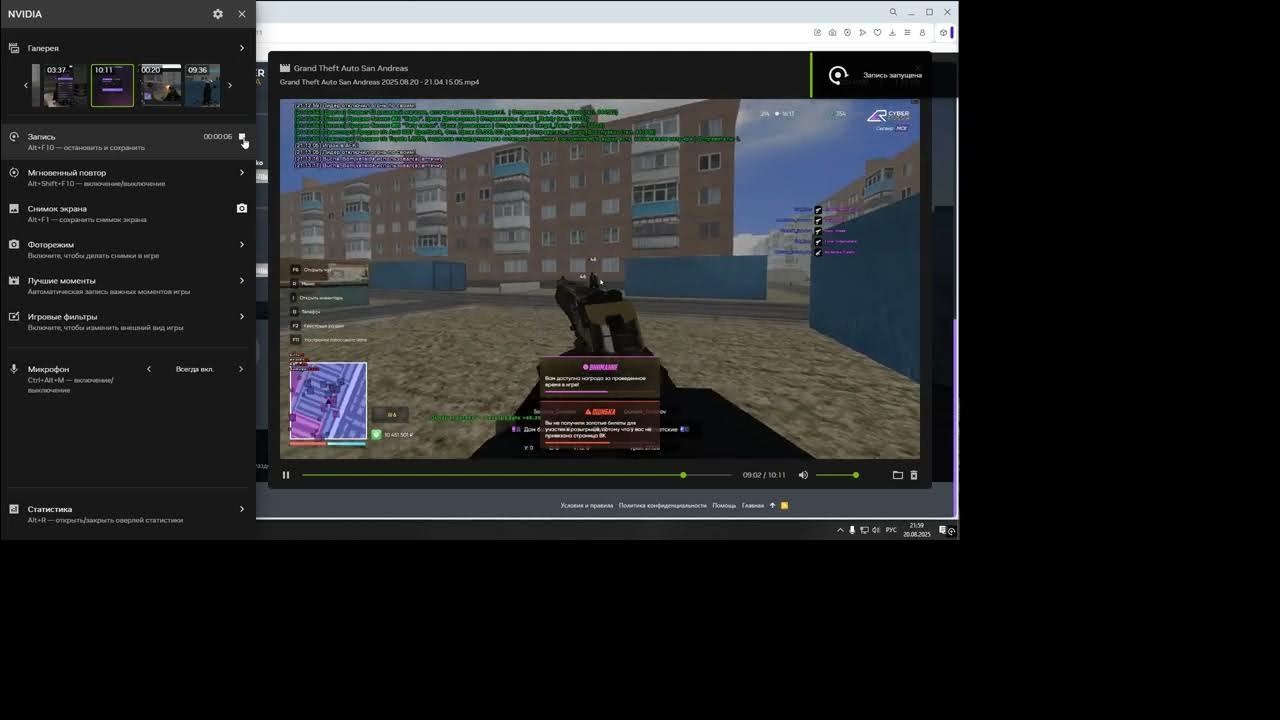Show previous gallery thumbnails with left arrow

pyautogui.click(x=26, y=86)
